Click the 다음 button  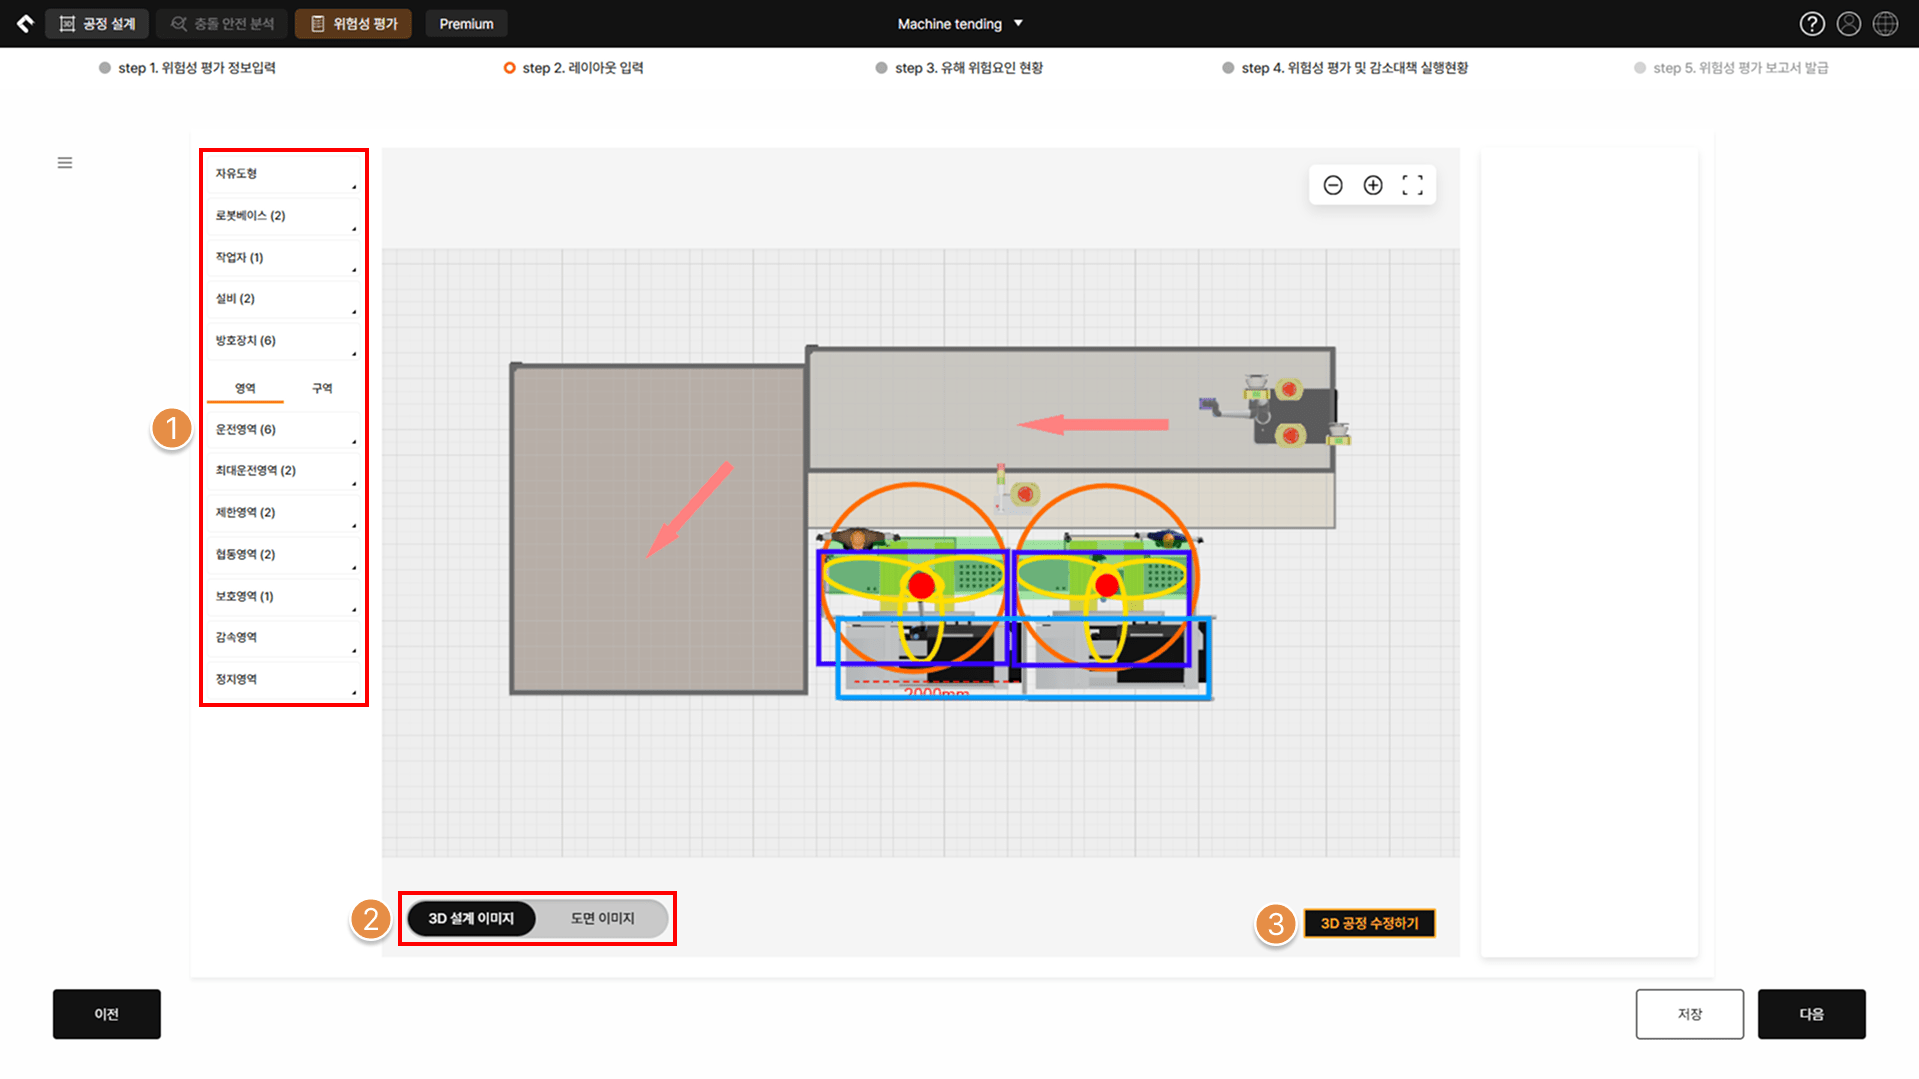[1811, 1014]
